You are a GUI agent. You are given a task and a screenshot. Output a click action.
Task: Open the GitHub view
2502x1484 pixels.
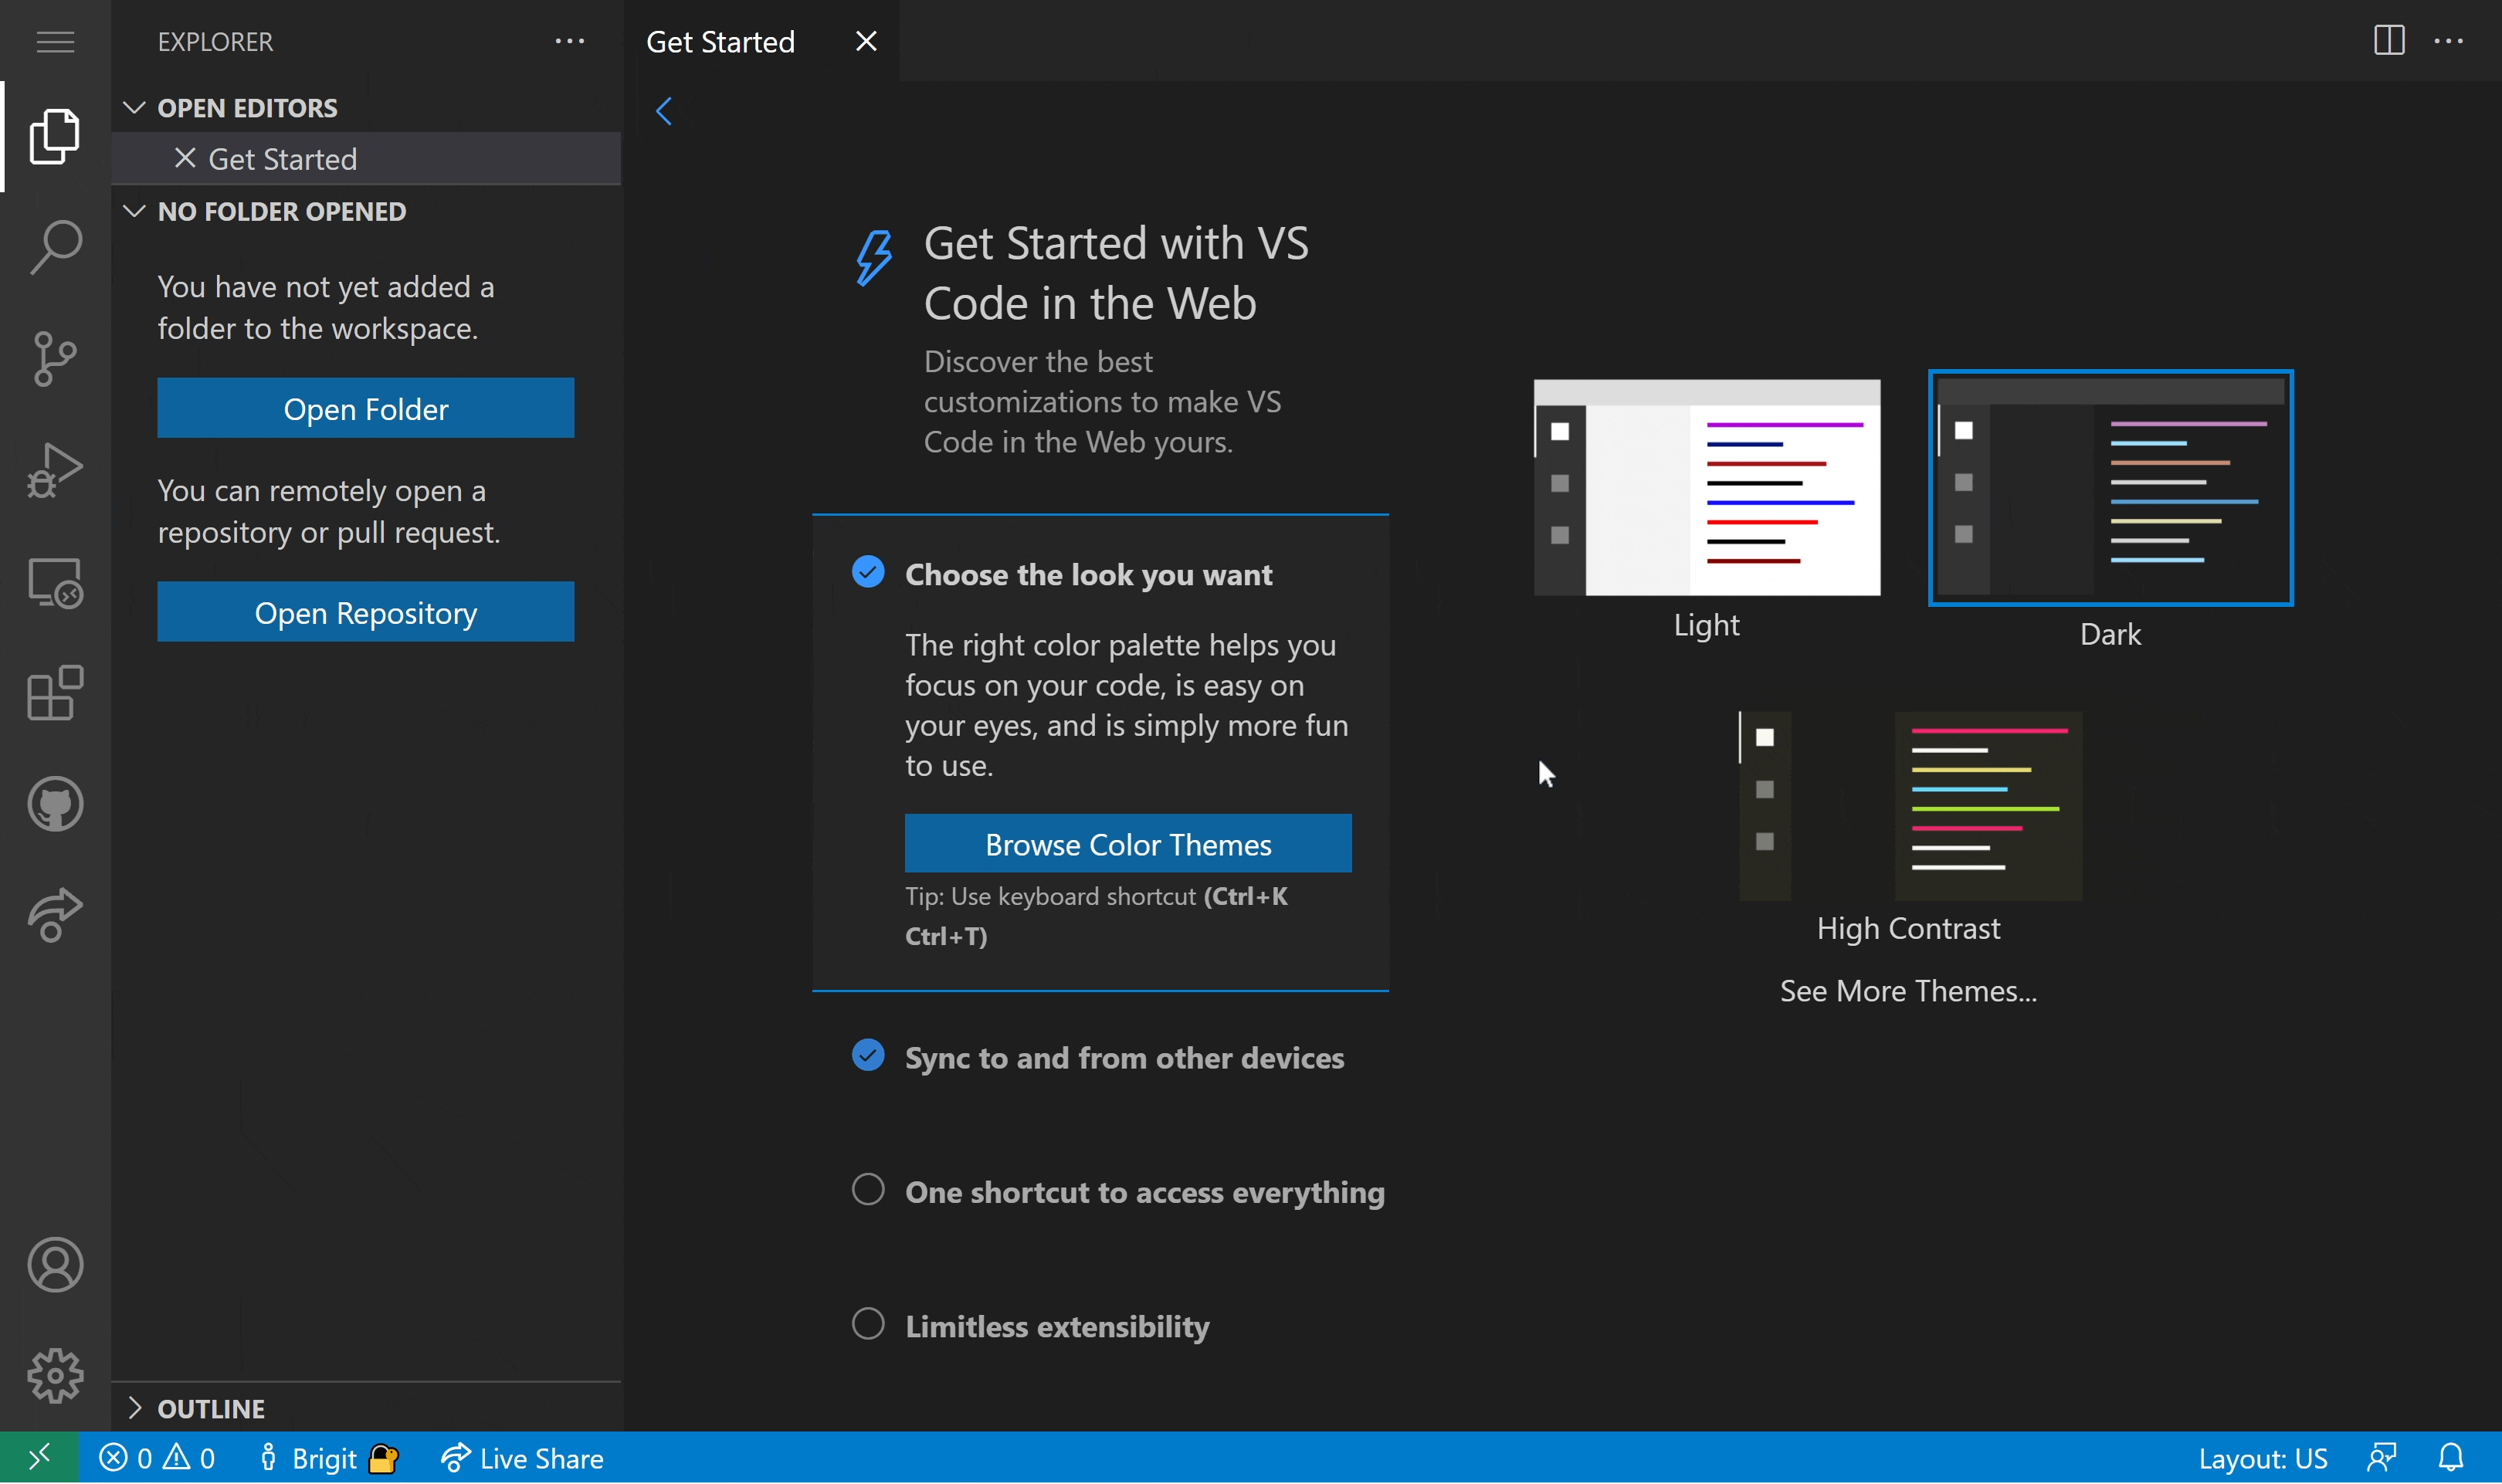(55, 804)
